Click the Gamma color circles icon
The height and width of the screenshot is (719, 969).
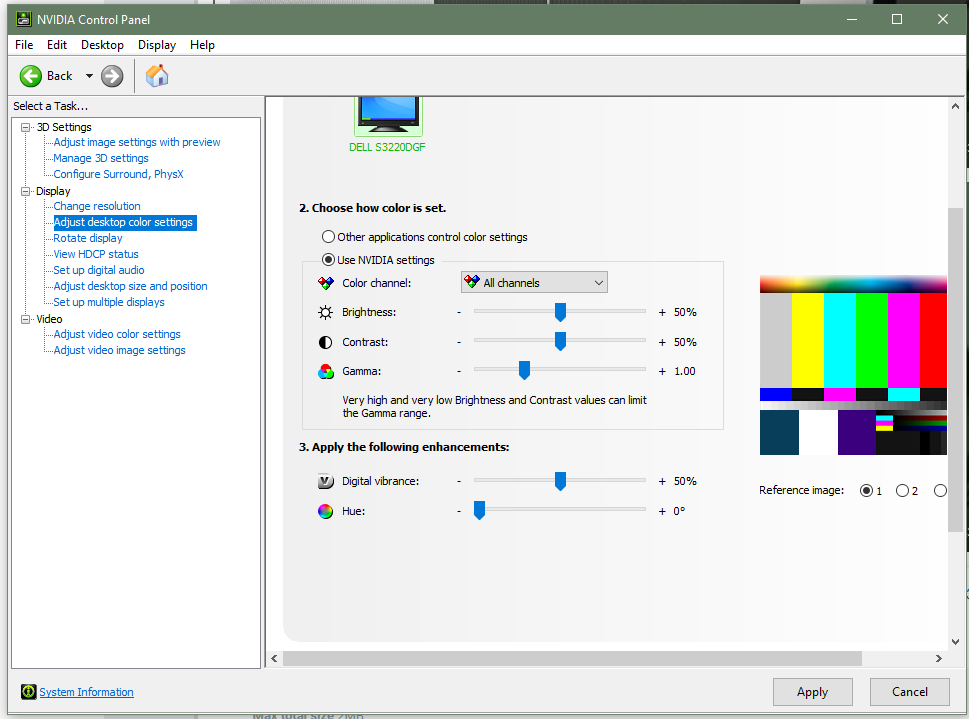point(325,371)
